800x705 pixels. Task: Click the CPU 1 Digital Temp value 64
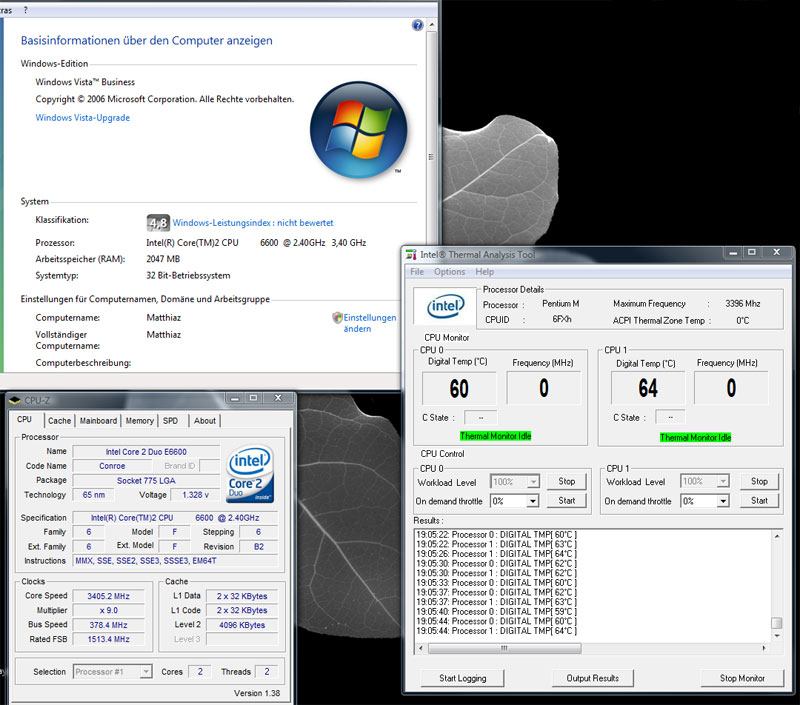[x=647, y=388]
